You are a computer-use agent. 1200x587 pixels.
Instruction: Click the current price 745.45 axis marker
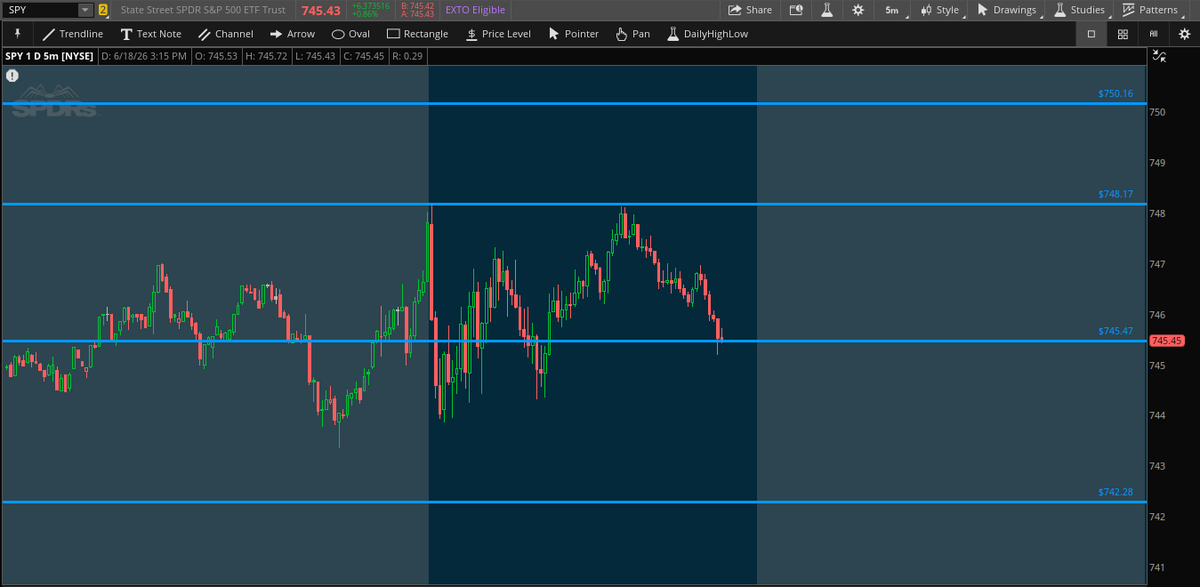point(1167,341)
